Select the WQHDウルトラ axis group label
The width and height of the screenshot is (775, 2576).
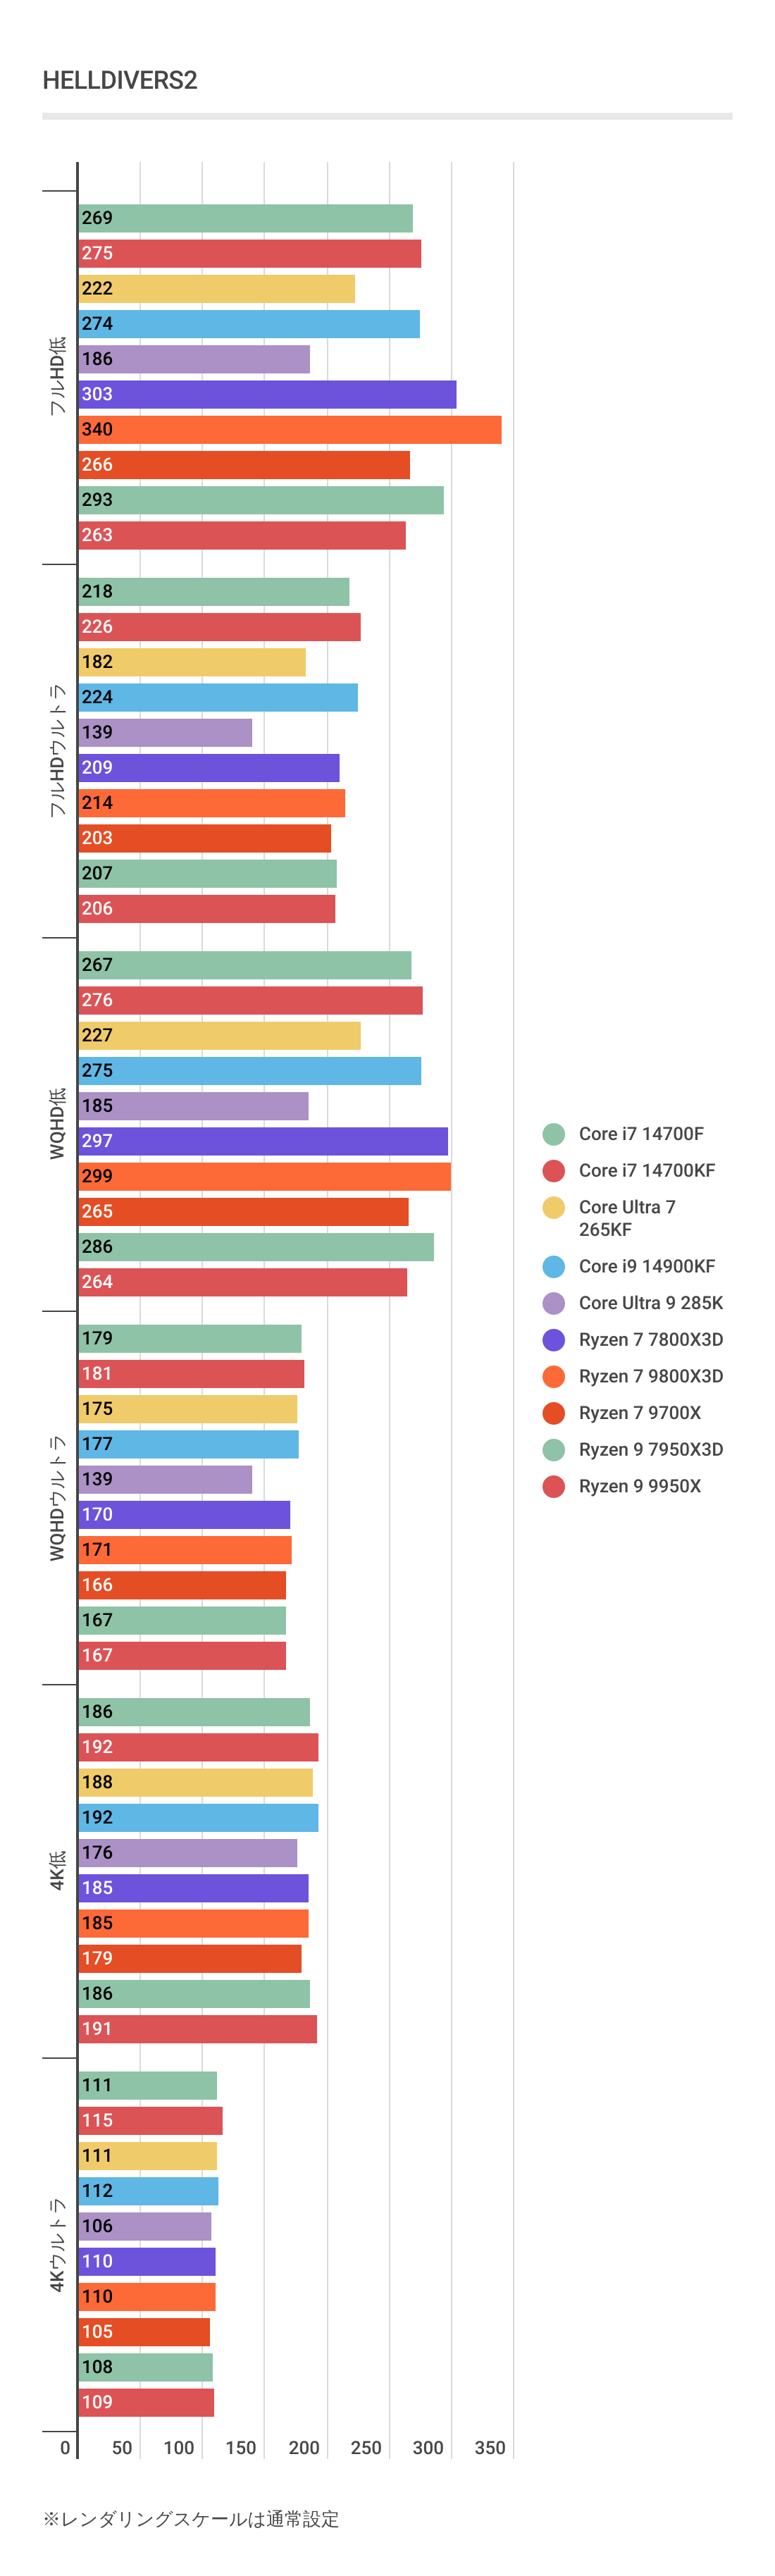(58, 1498)
